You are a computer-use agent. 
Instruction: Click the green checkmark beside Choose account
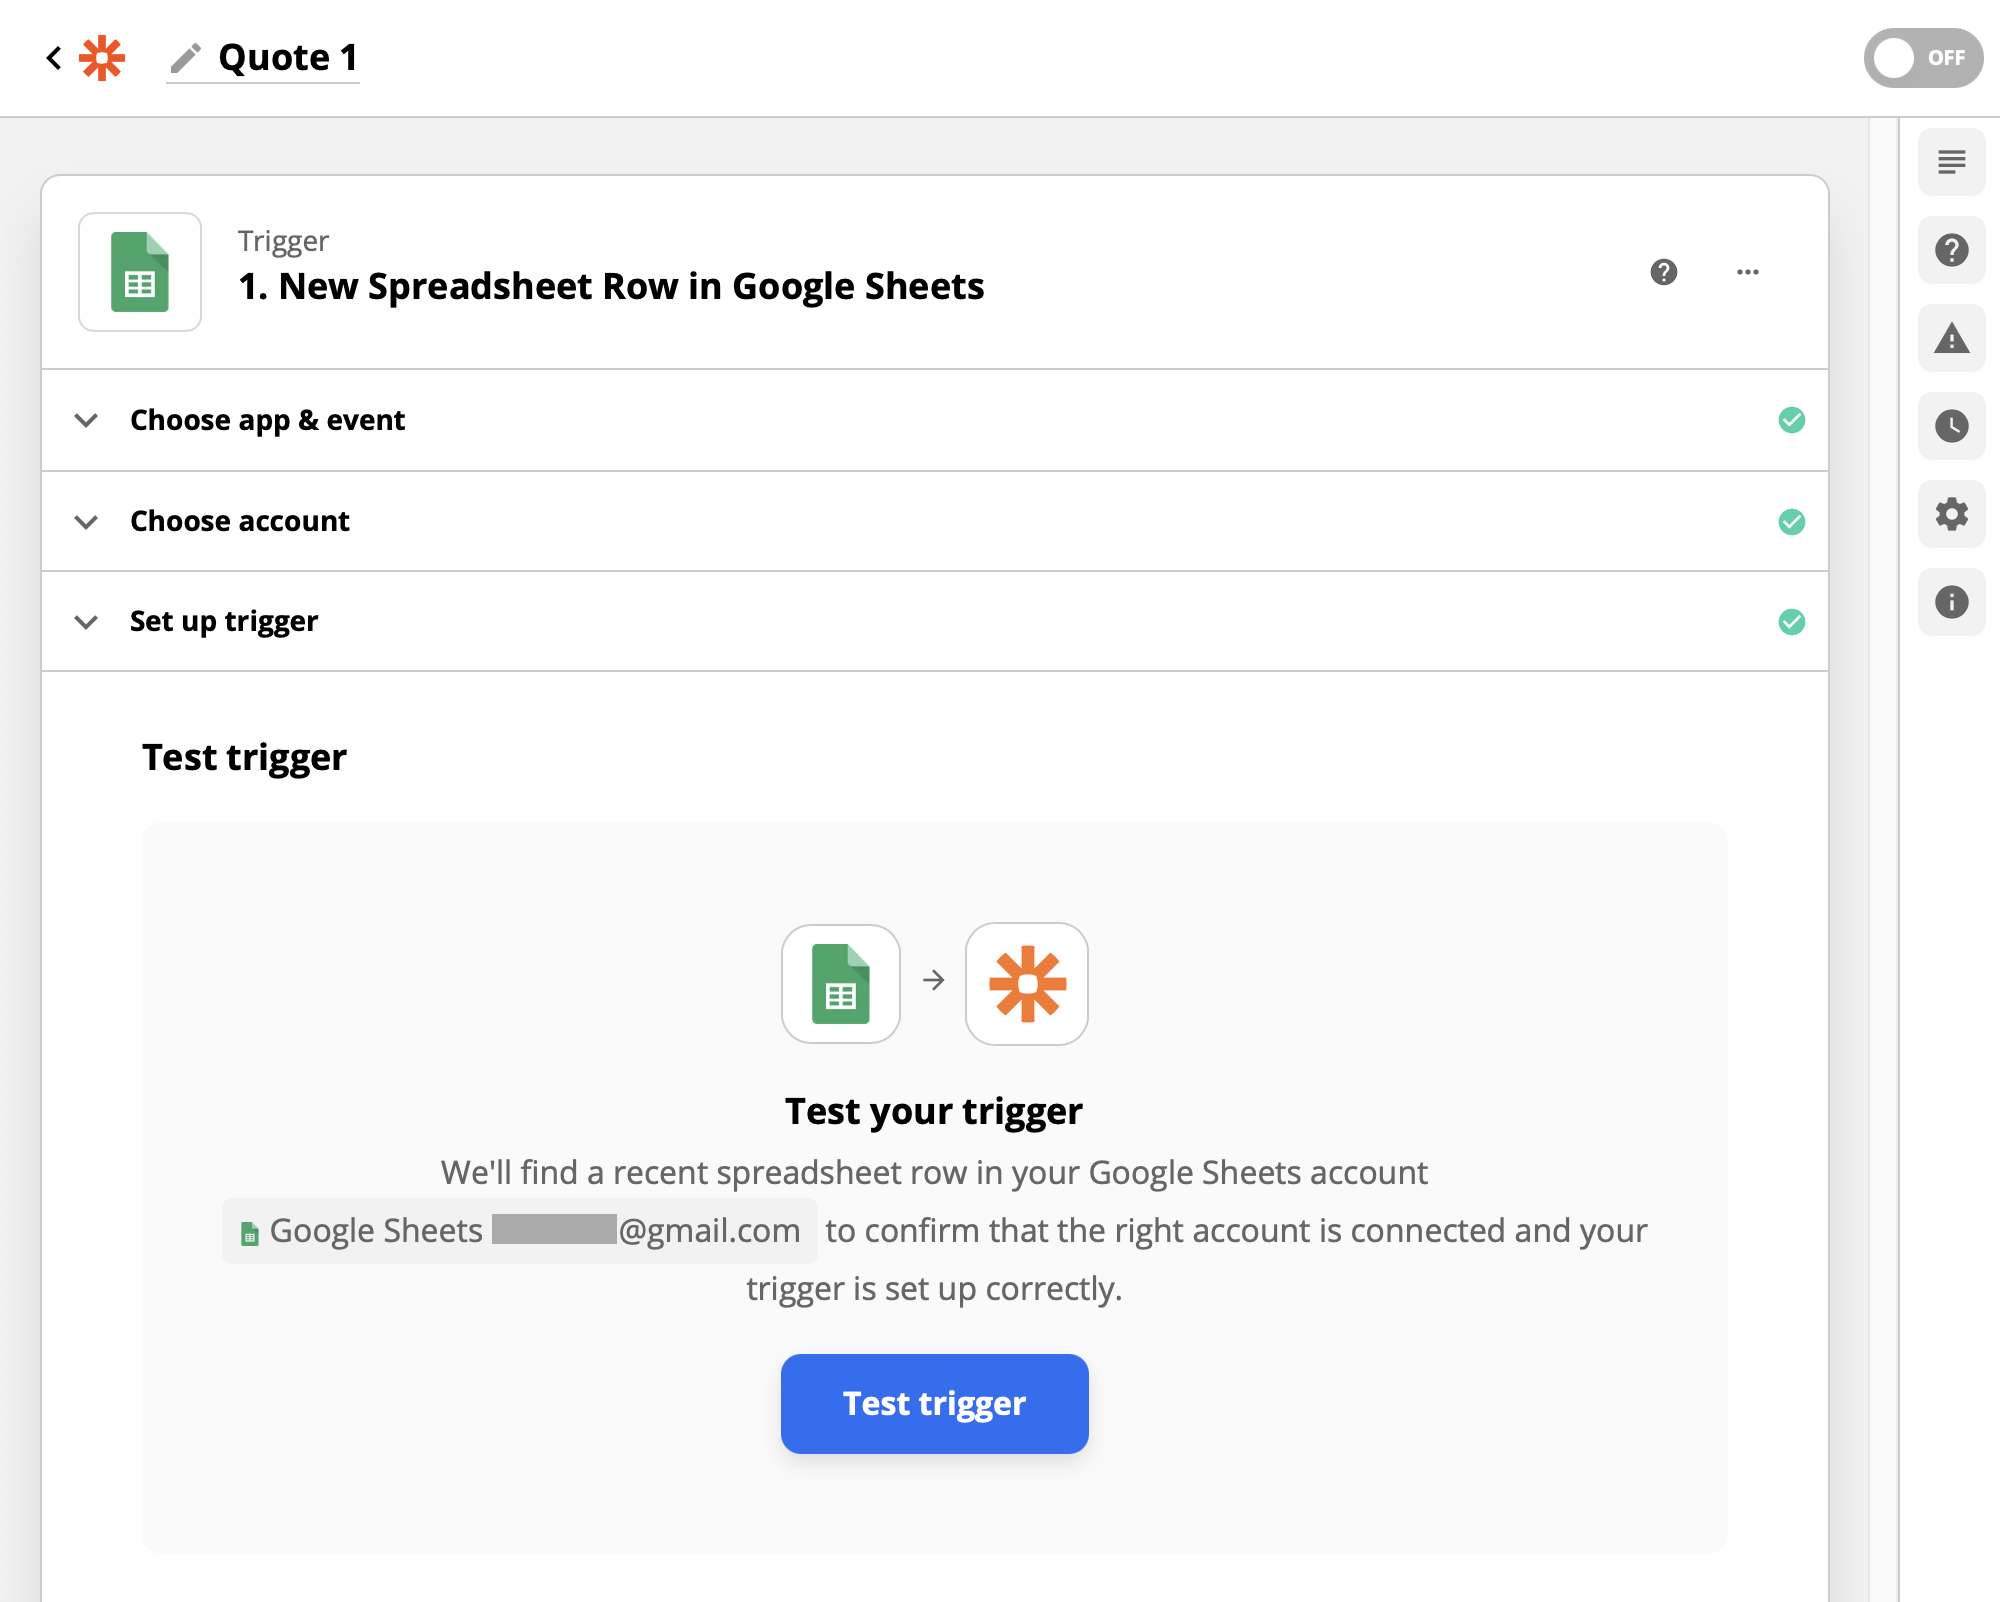click(x=1792, y=521)
